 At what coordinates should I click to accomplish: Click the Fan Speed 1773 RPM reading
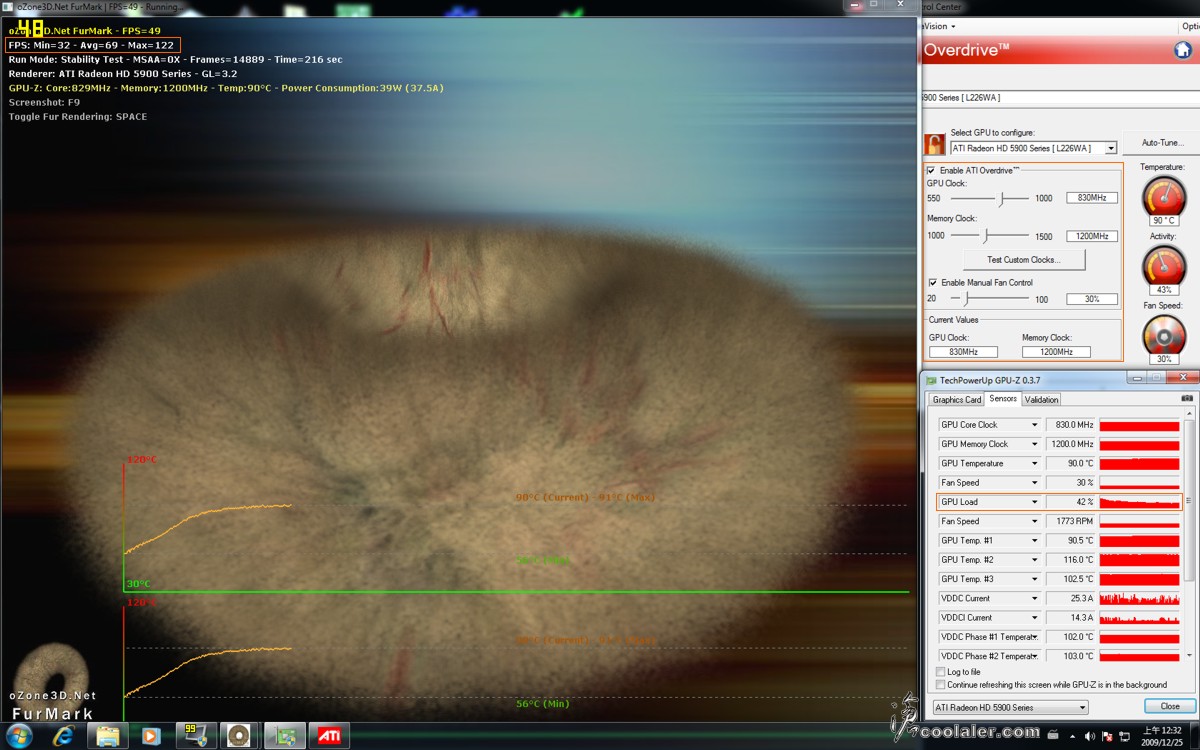pos(1071,521)
